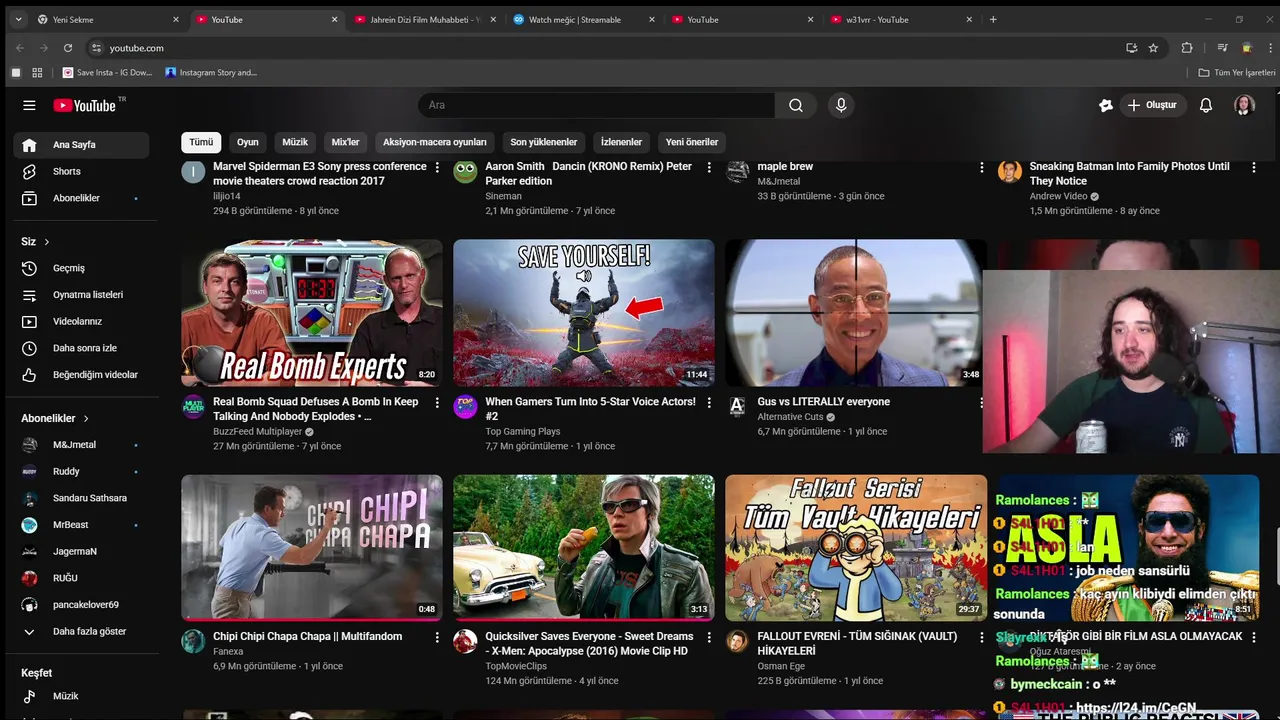Select the Oyun filter chip
This screenshot has width=1280, height=720.
(x=247, y=142)
